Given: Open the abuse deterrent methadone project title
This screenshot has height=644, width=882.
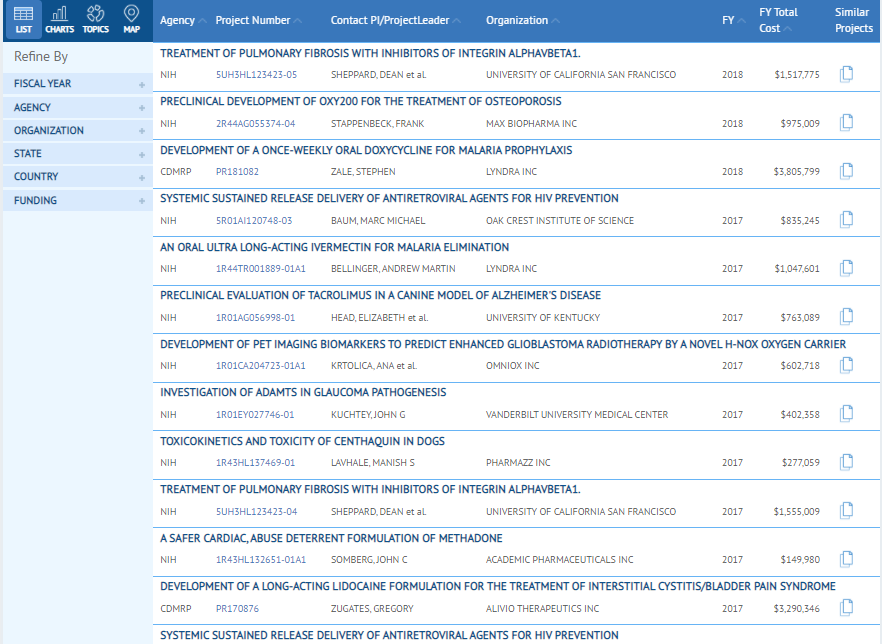Looking at the screenshot, I should (x=331, y=538).
